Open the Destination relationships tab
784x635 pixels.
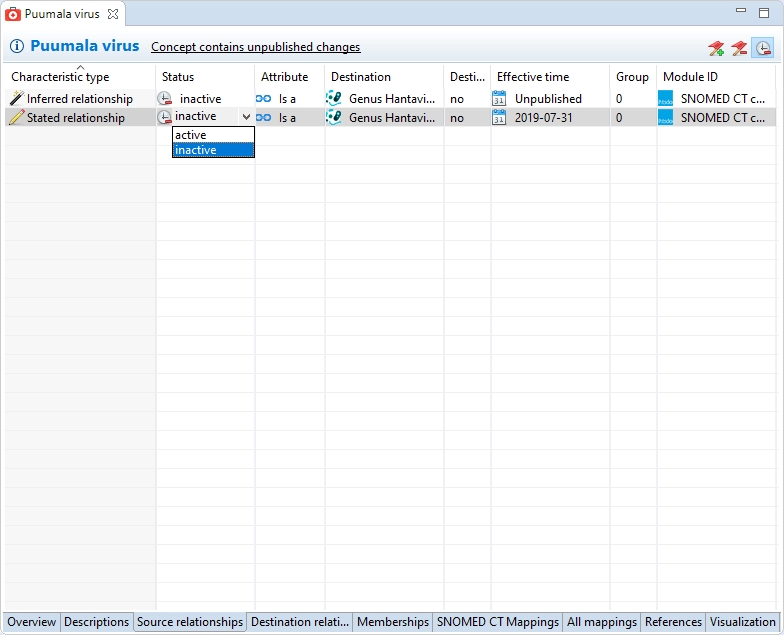(301, 622)
